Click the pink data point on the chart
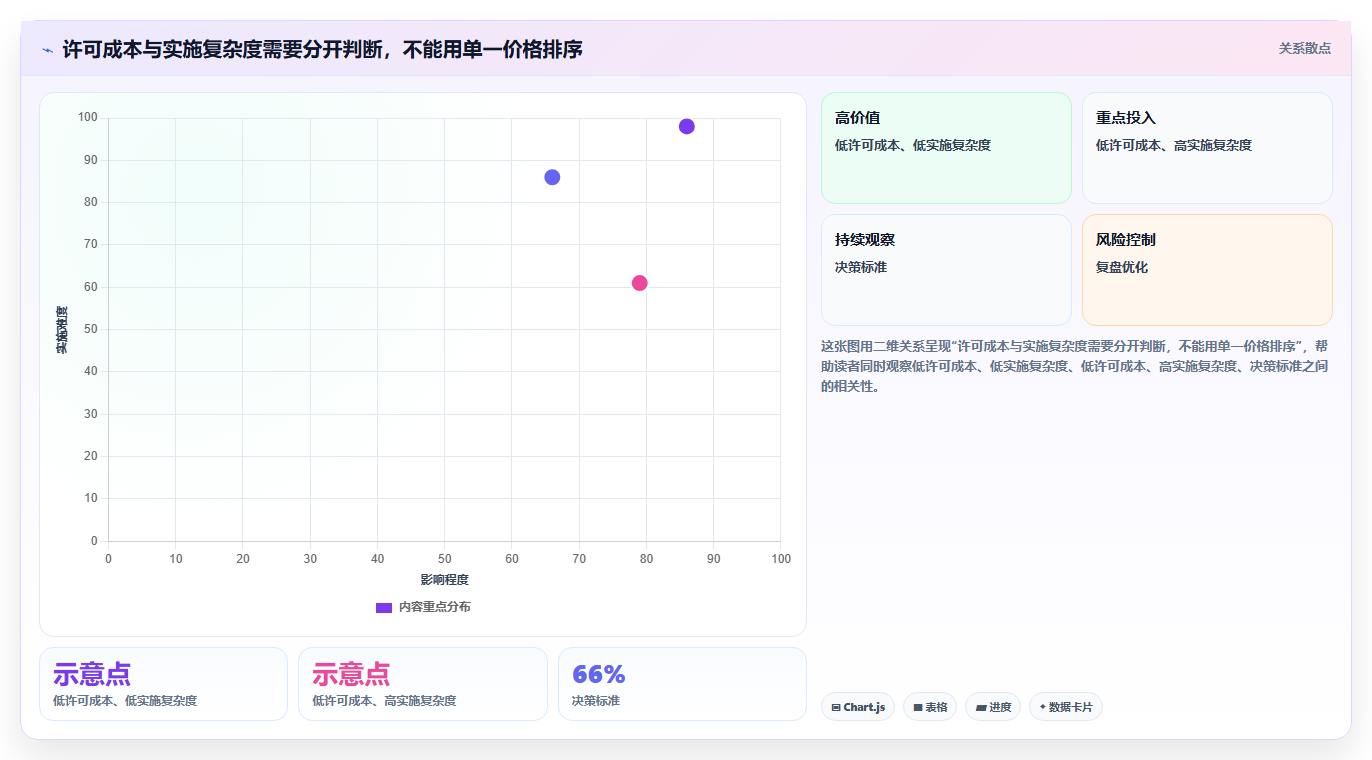 (640, 283)
